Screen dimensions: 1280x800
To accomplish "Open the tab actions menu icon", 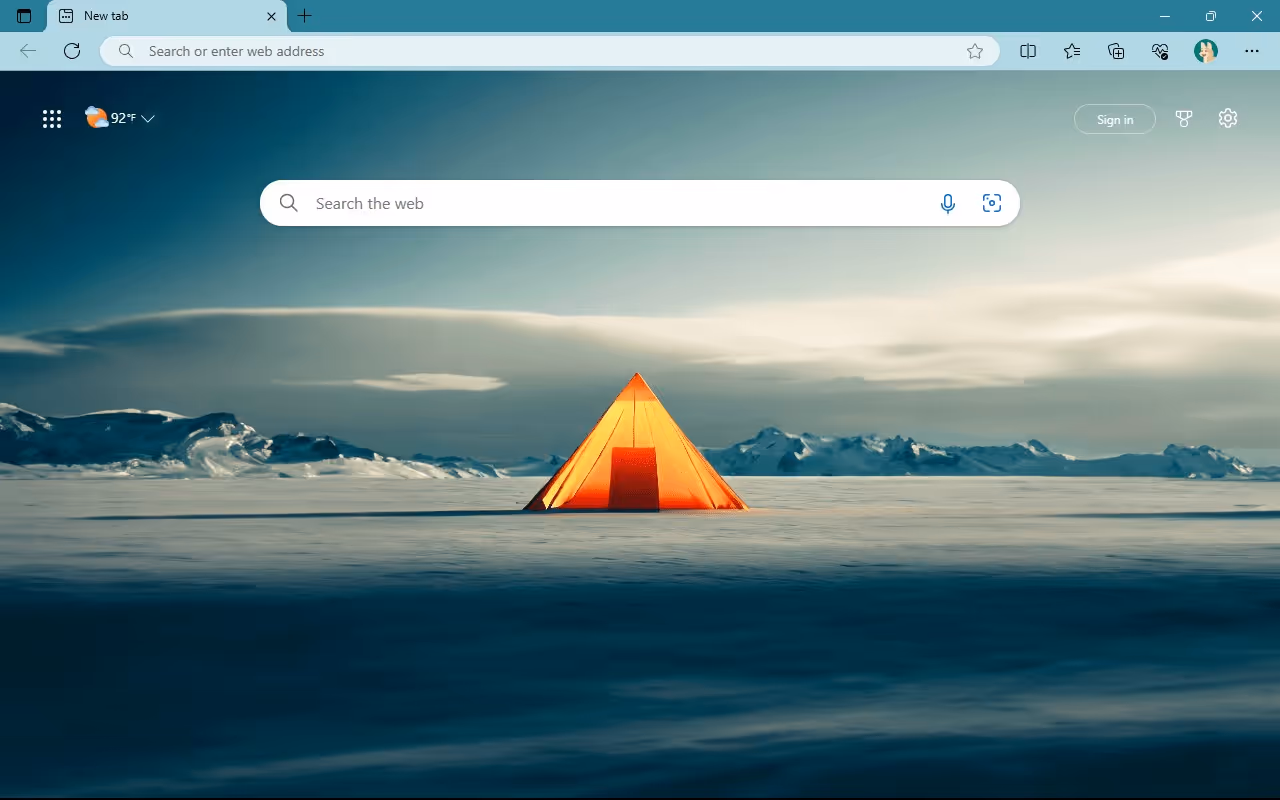I will click(x=24, y=16).
